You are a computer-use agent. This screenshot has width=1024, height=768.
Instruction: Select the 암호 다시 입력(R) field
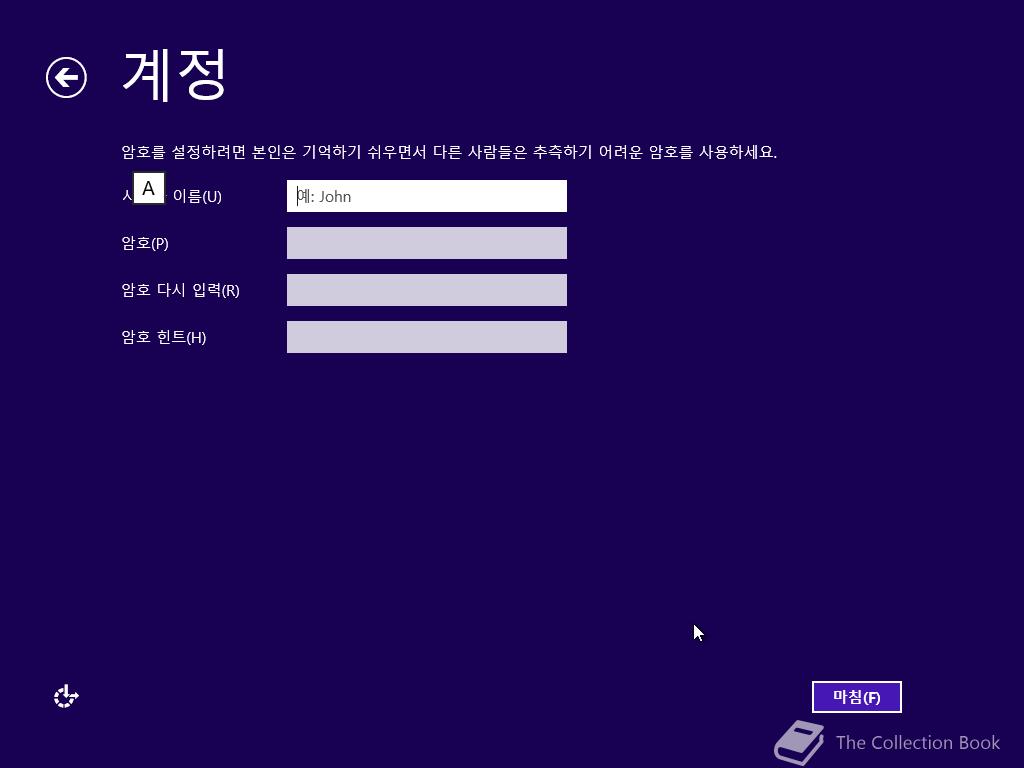point(426,290)
